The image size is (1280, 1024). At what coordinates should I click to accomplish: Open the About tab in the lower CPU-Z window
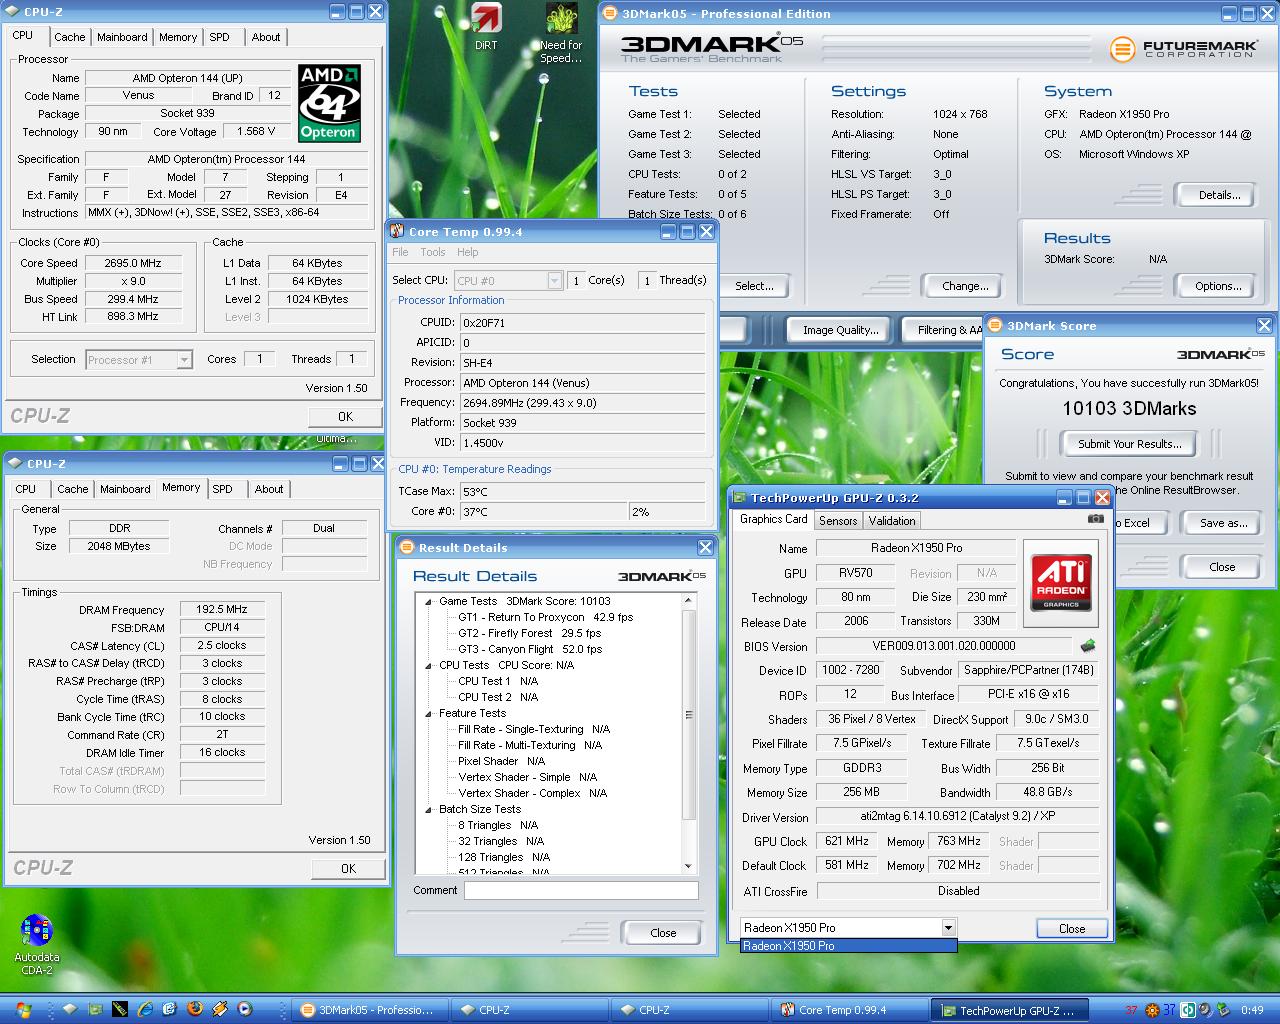268,489
